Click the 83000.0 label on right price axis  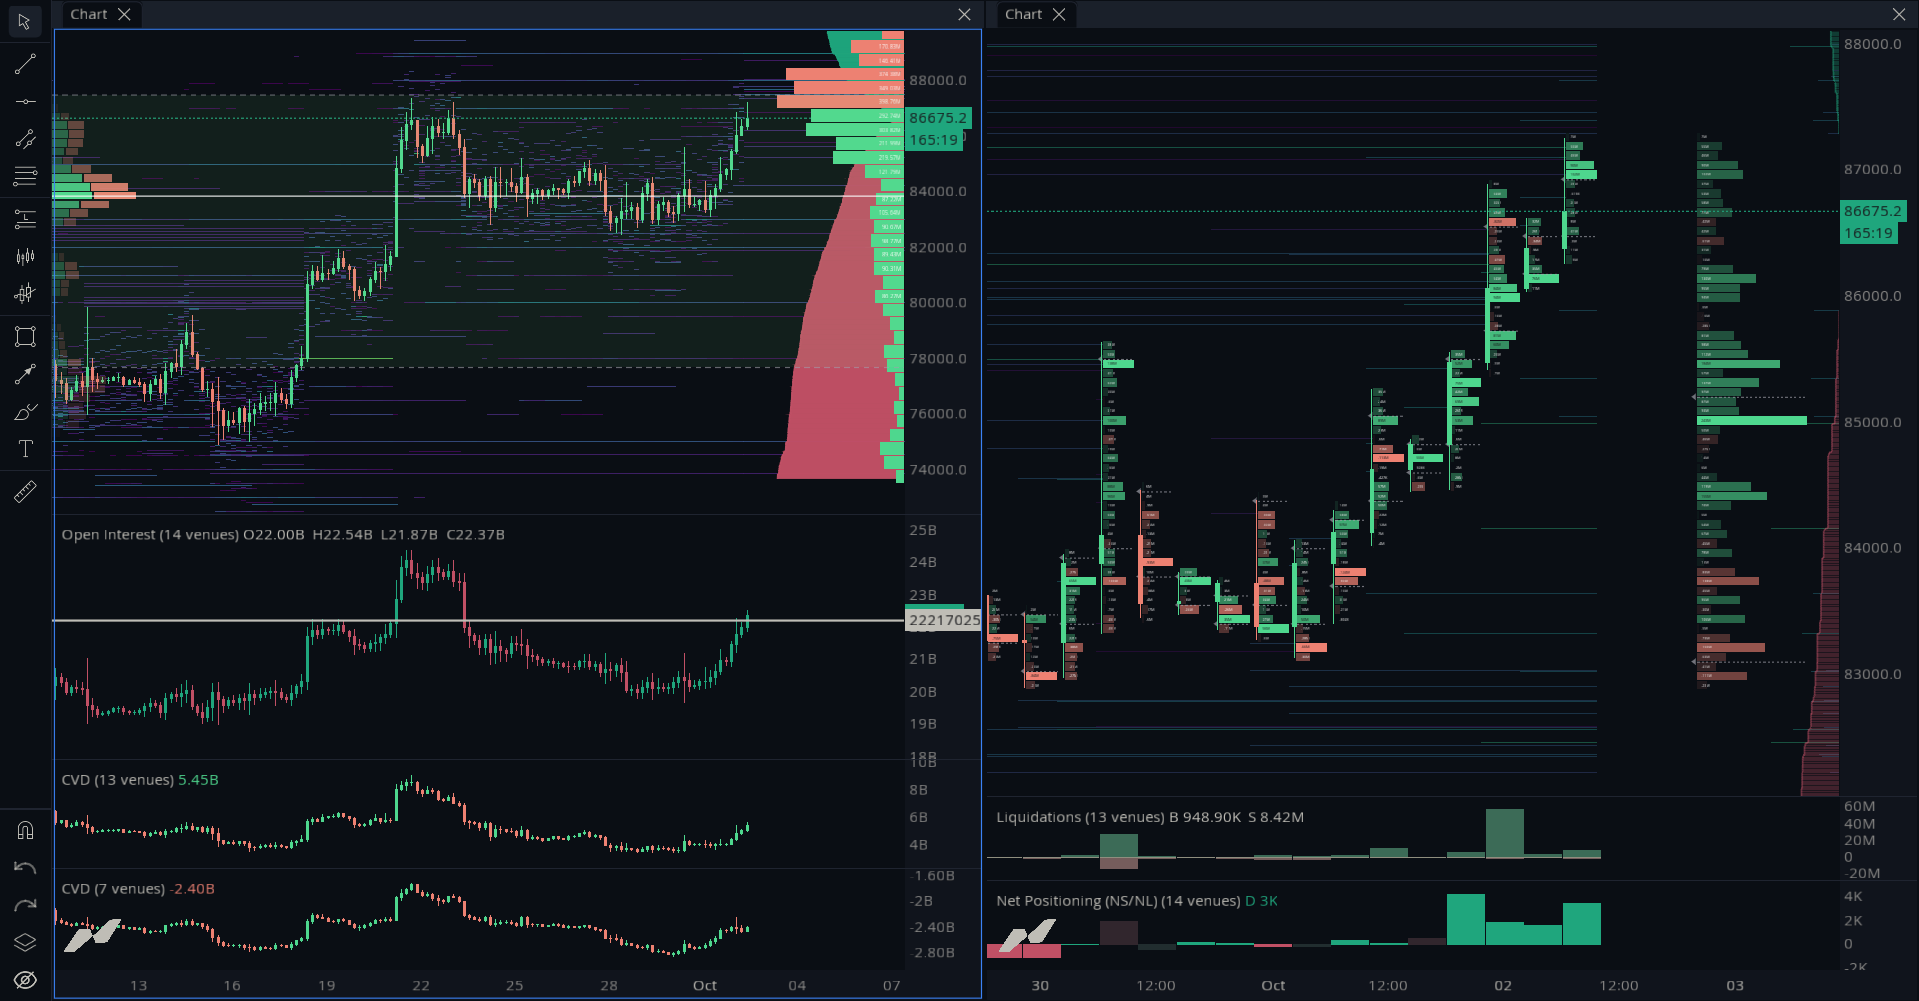pos(1873,674)
